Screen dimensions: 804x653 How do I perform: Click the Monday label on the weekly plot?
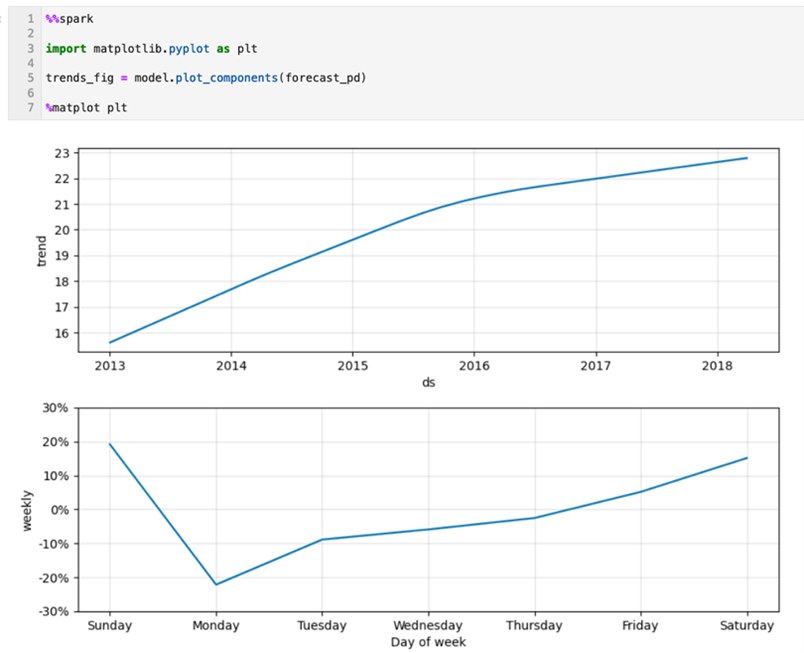215,625
